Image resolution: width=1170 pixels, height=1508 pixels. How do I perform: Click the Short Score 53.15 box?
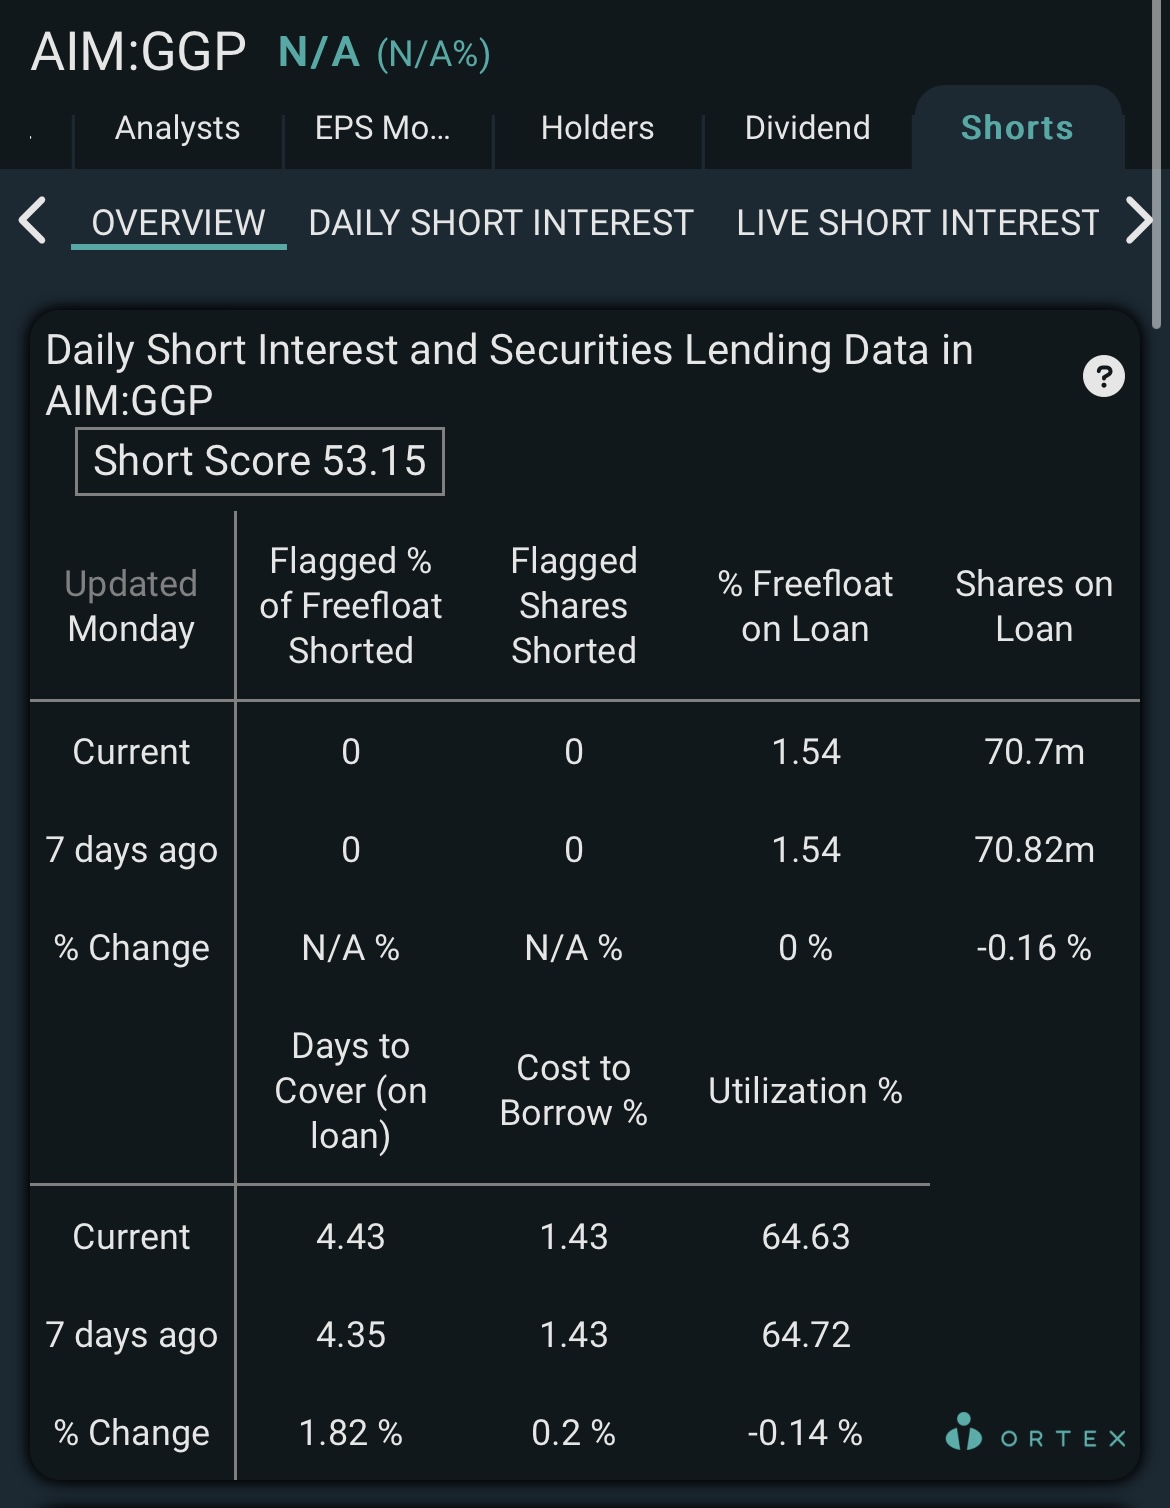coord(260,461)
